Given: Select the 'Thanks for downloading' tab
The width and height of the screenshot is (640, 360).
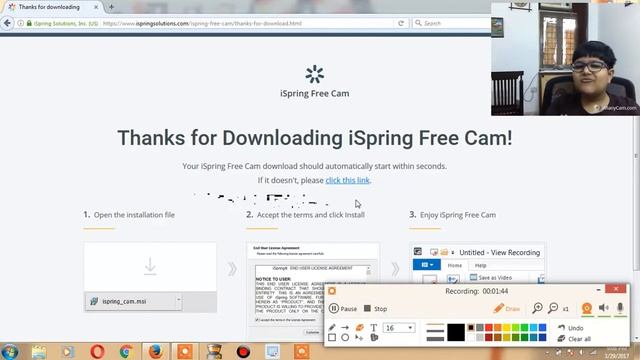Looking at the screenshot, I should click(x=51, y=7).
